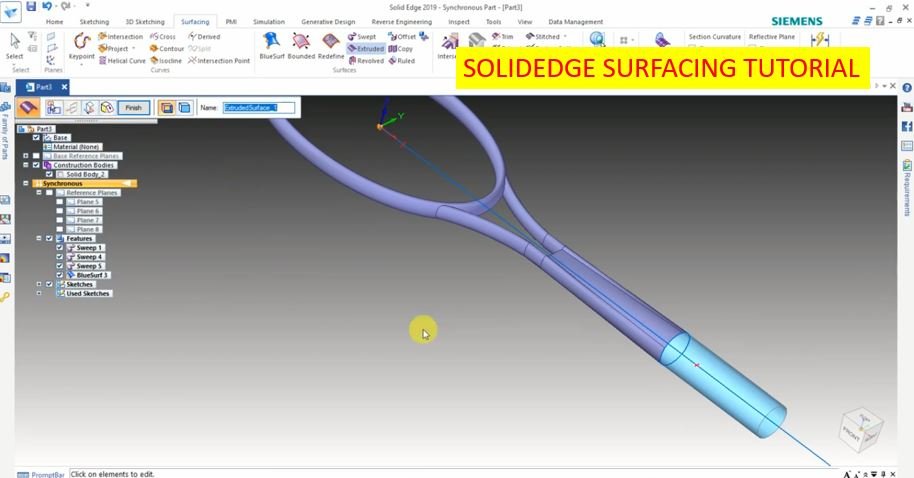Screen dimensions: 914x478
Task: Enable the Plane 5 checkbox
Action: pos(59,202)
